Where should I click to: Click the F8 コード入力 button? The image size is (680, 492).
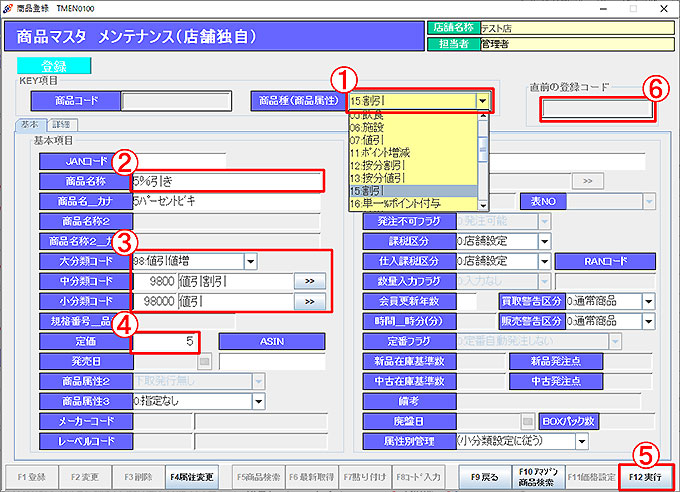pyautogui.click(x=419, y=477)
